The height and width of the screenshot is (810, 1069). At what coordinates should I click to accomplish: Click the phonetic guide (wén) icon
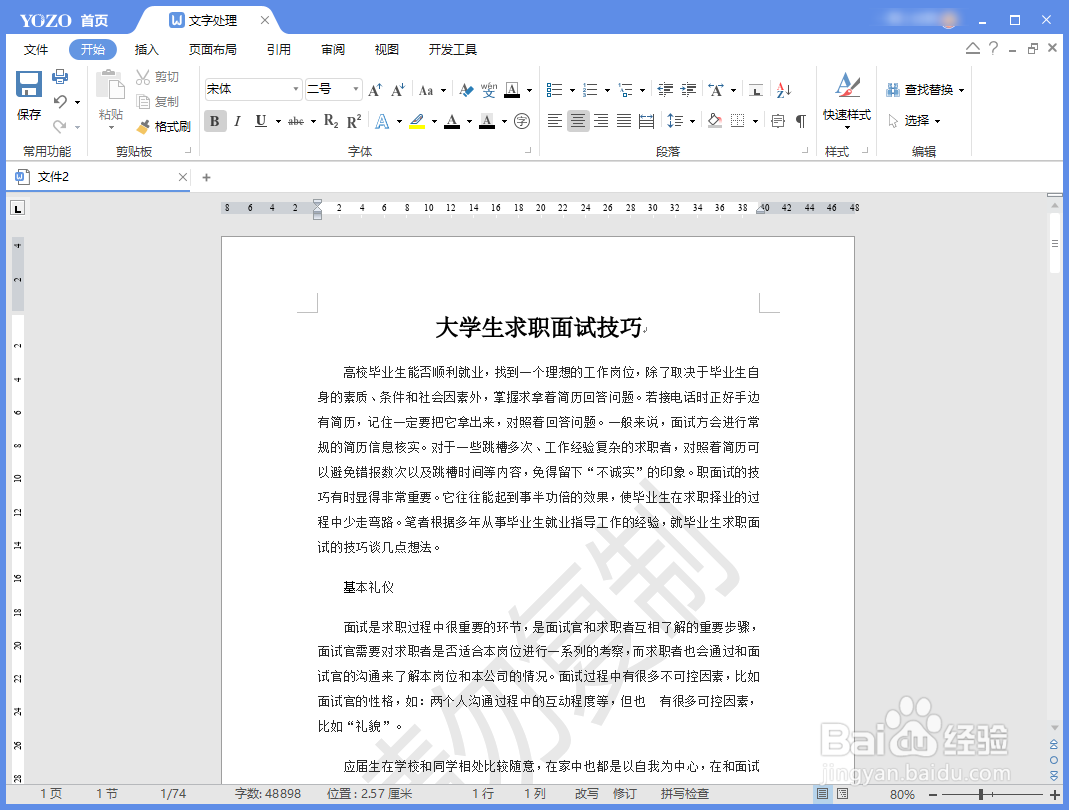[489, 89]
